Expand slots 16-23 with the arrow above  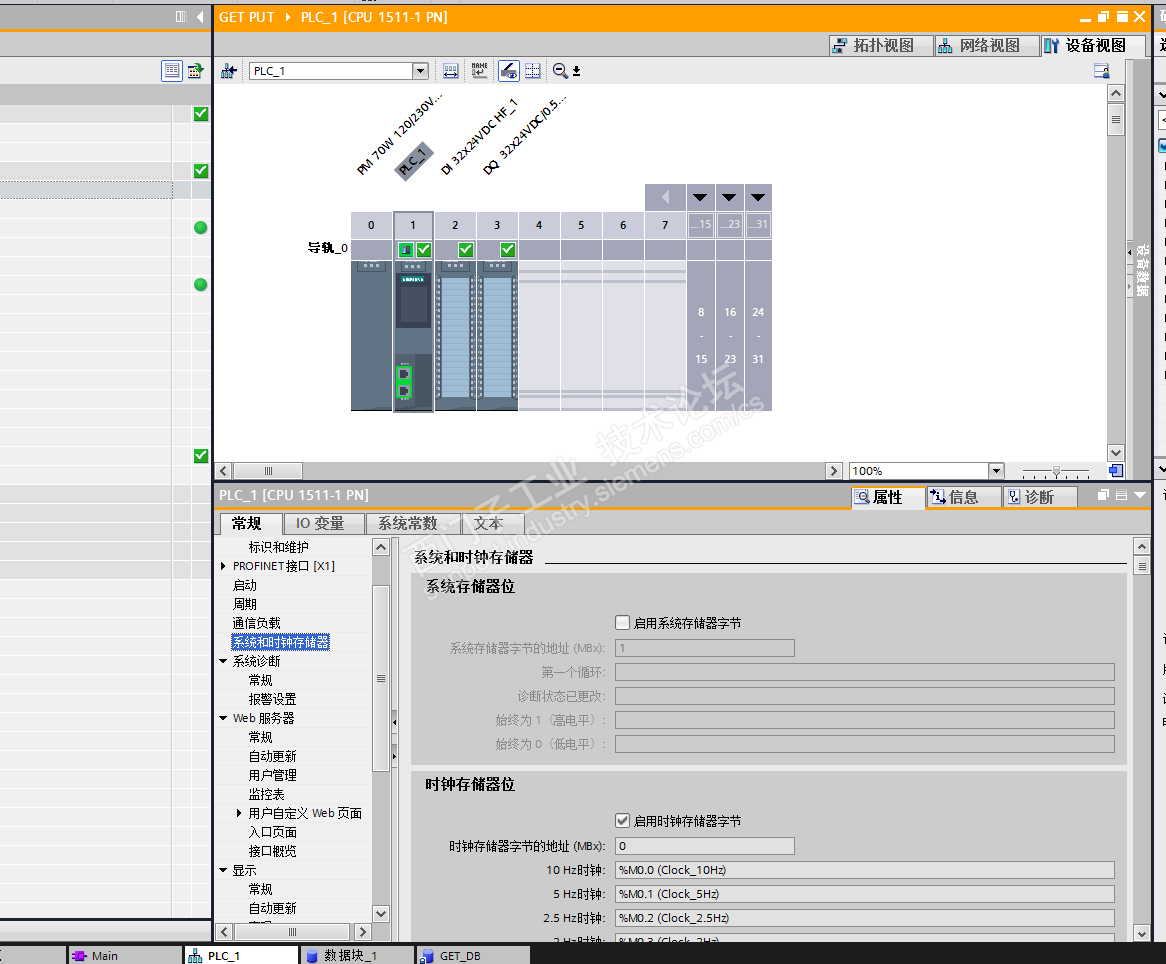[x=729, y=197]
